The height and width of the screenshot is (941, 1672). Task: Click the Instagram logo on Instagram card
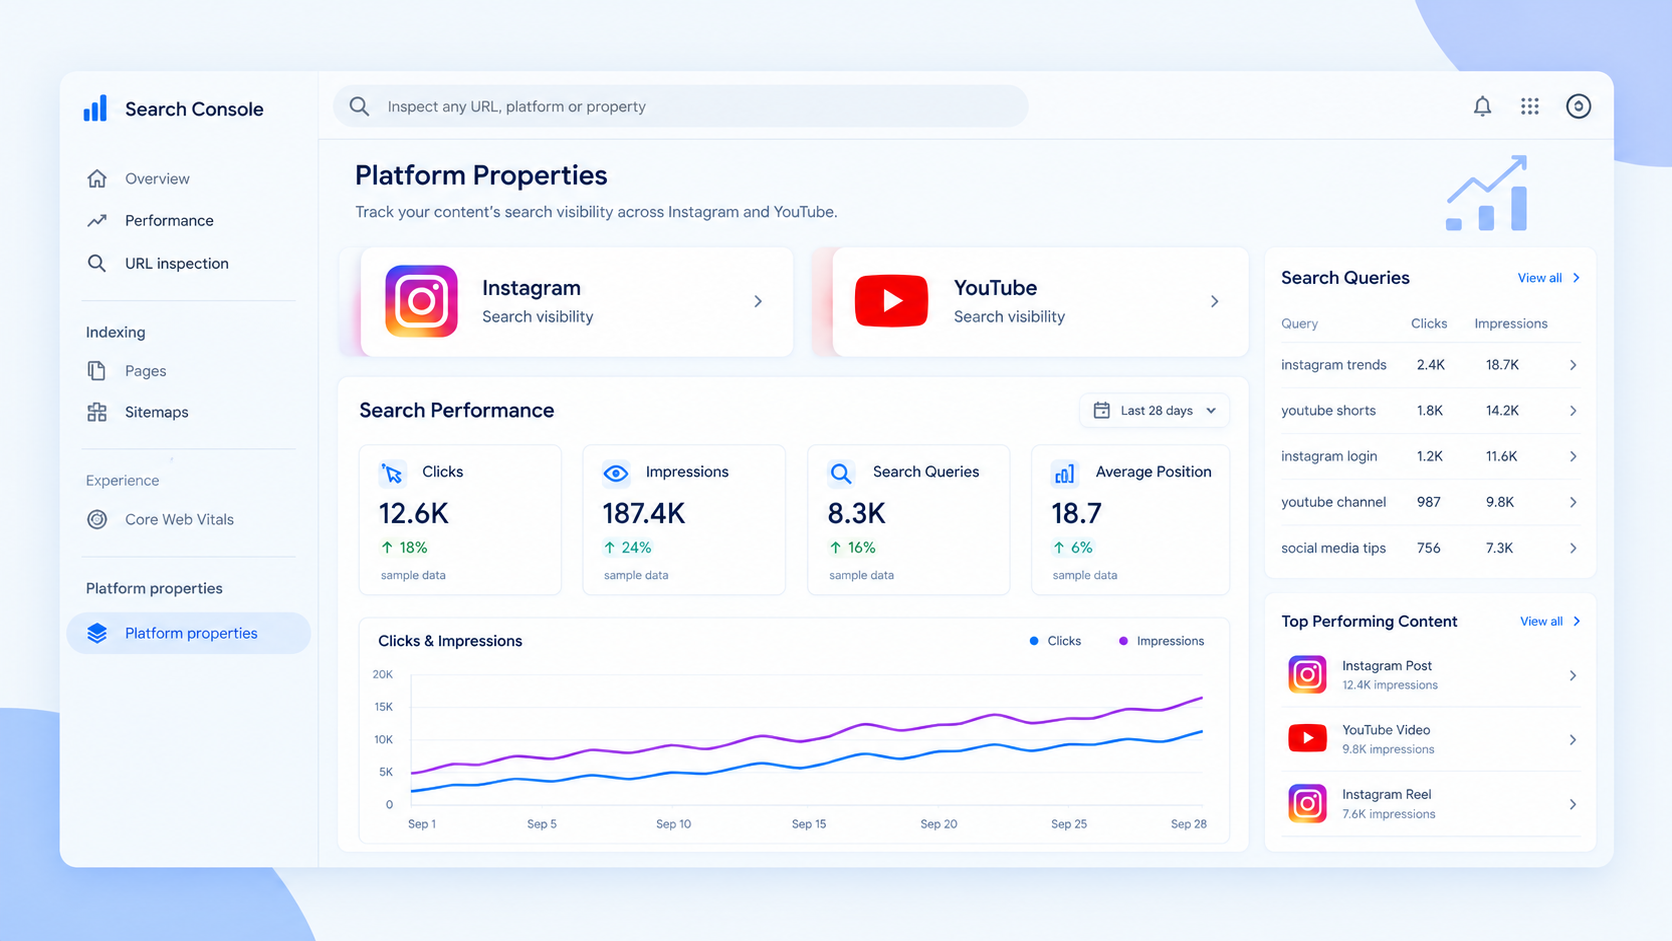[421, 301]
